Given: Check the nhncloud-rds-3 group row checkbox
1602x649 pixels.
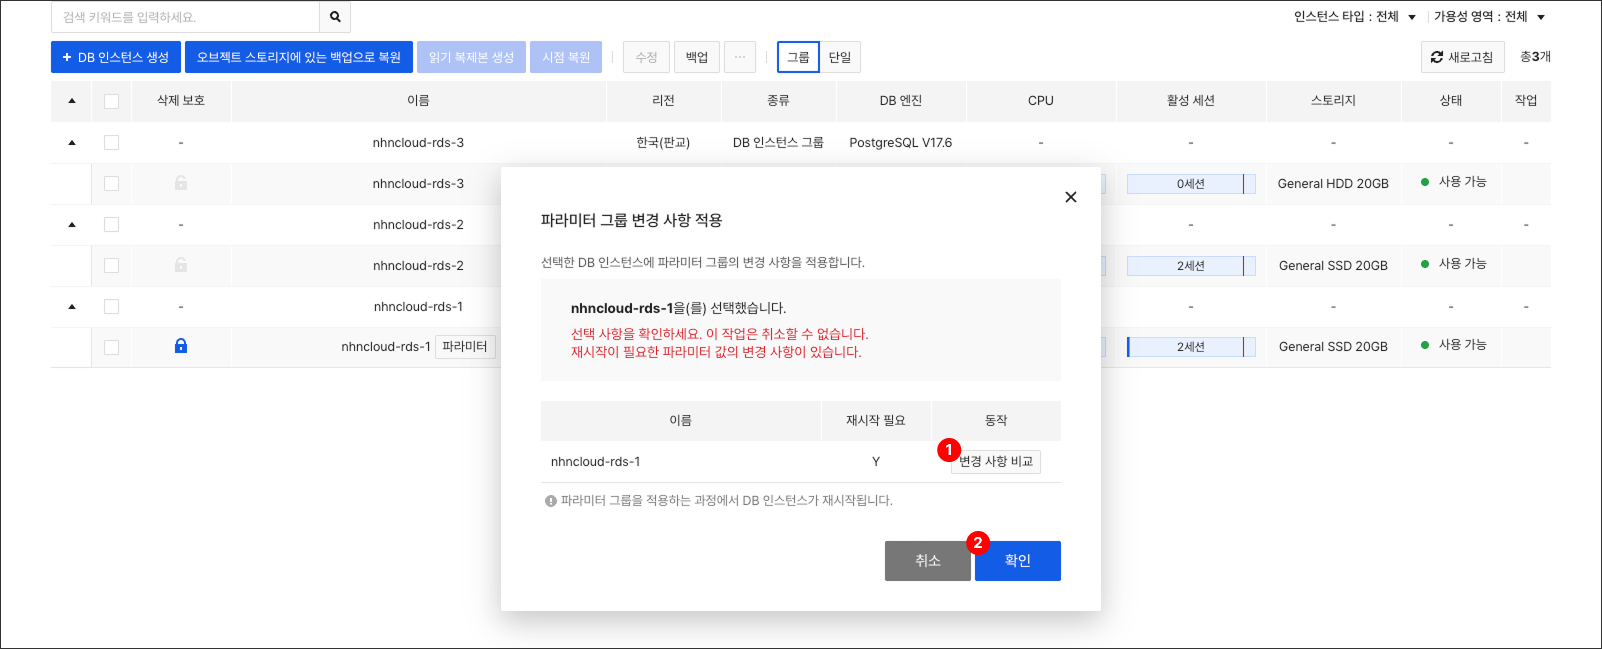Looking at the screenshot, I should (111, 143).
